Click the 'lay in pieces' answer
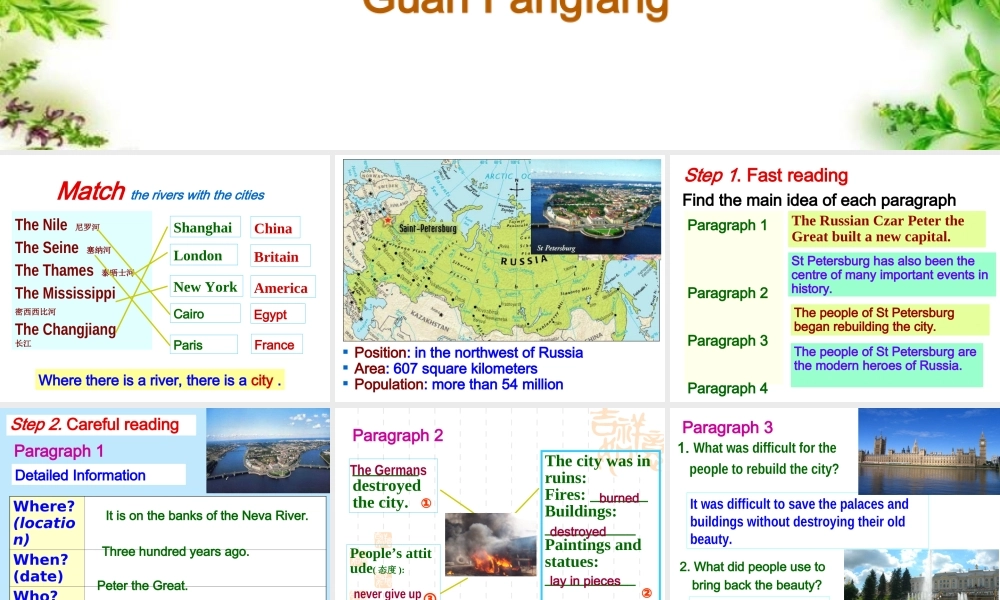The width and height of the screenshot is (1000, 600). coord(585,581)
